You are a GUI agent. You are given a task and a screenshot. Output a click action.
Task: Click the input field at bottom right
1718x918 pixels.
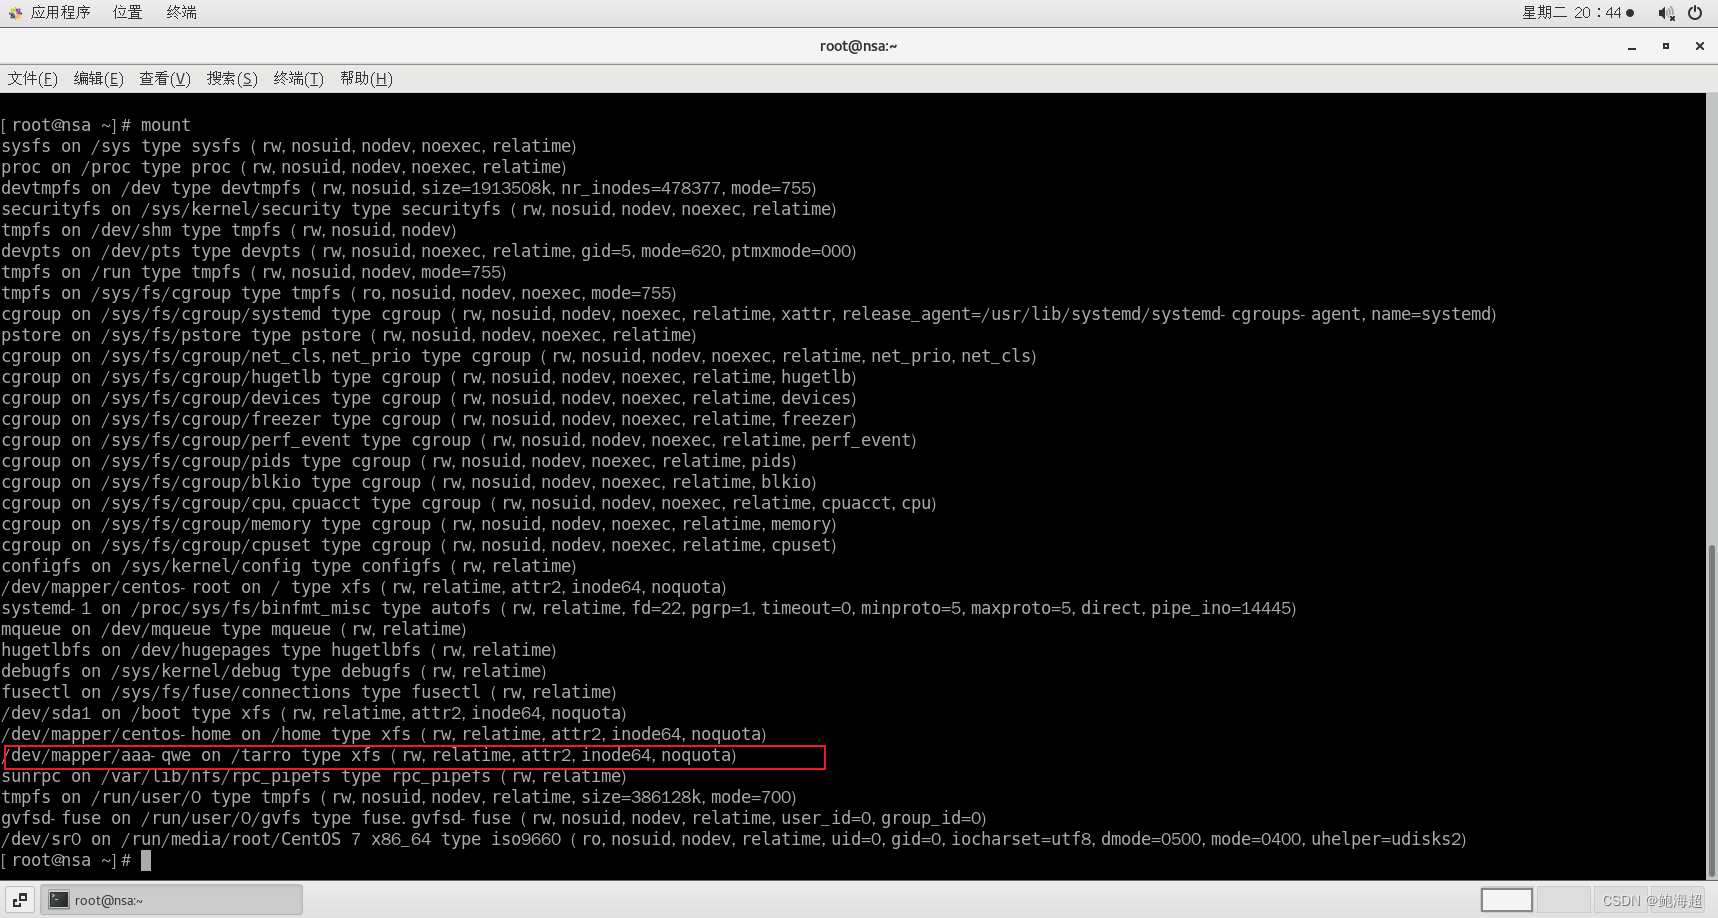1508,899
